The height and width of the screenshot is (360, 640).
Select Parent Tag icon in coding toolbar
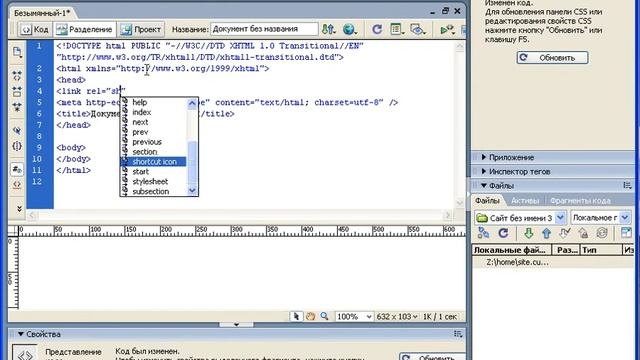coord(17,130)
